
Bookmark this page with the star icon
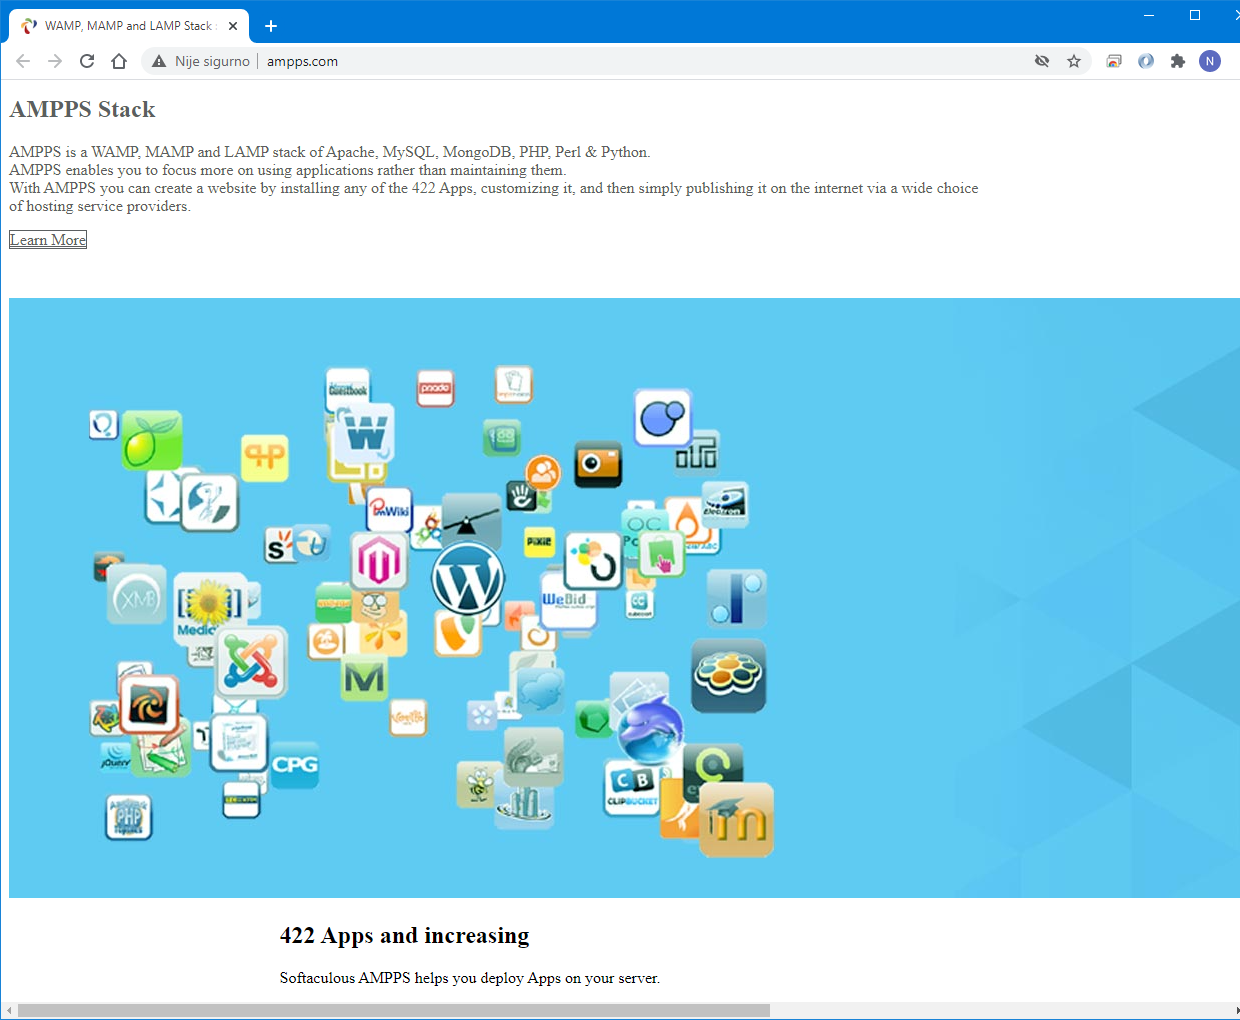1074,61
